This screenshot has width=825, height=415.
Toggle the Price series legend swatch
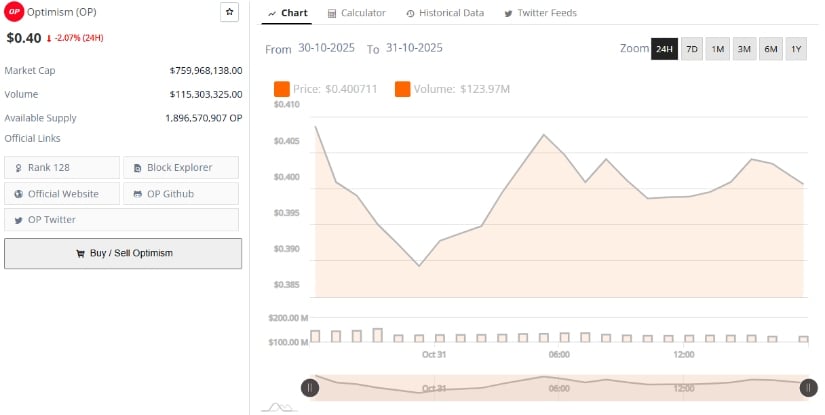coord(282,90)
